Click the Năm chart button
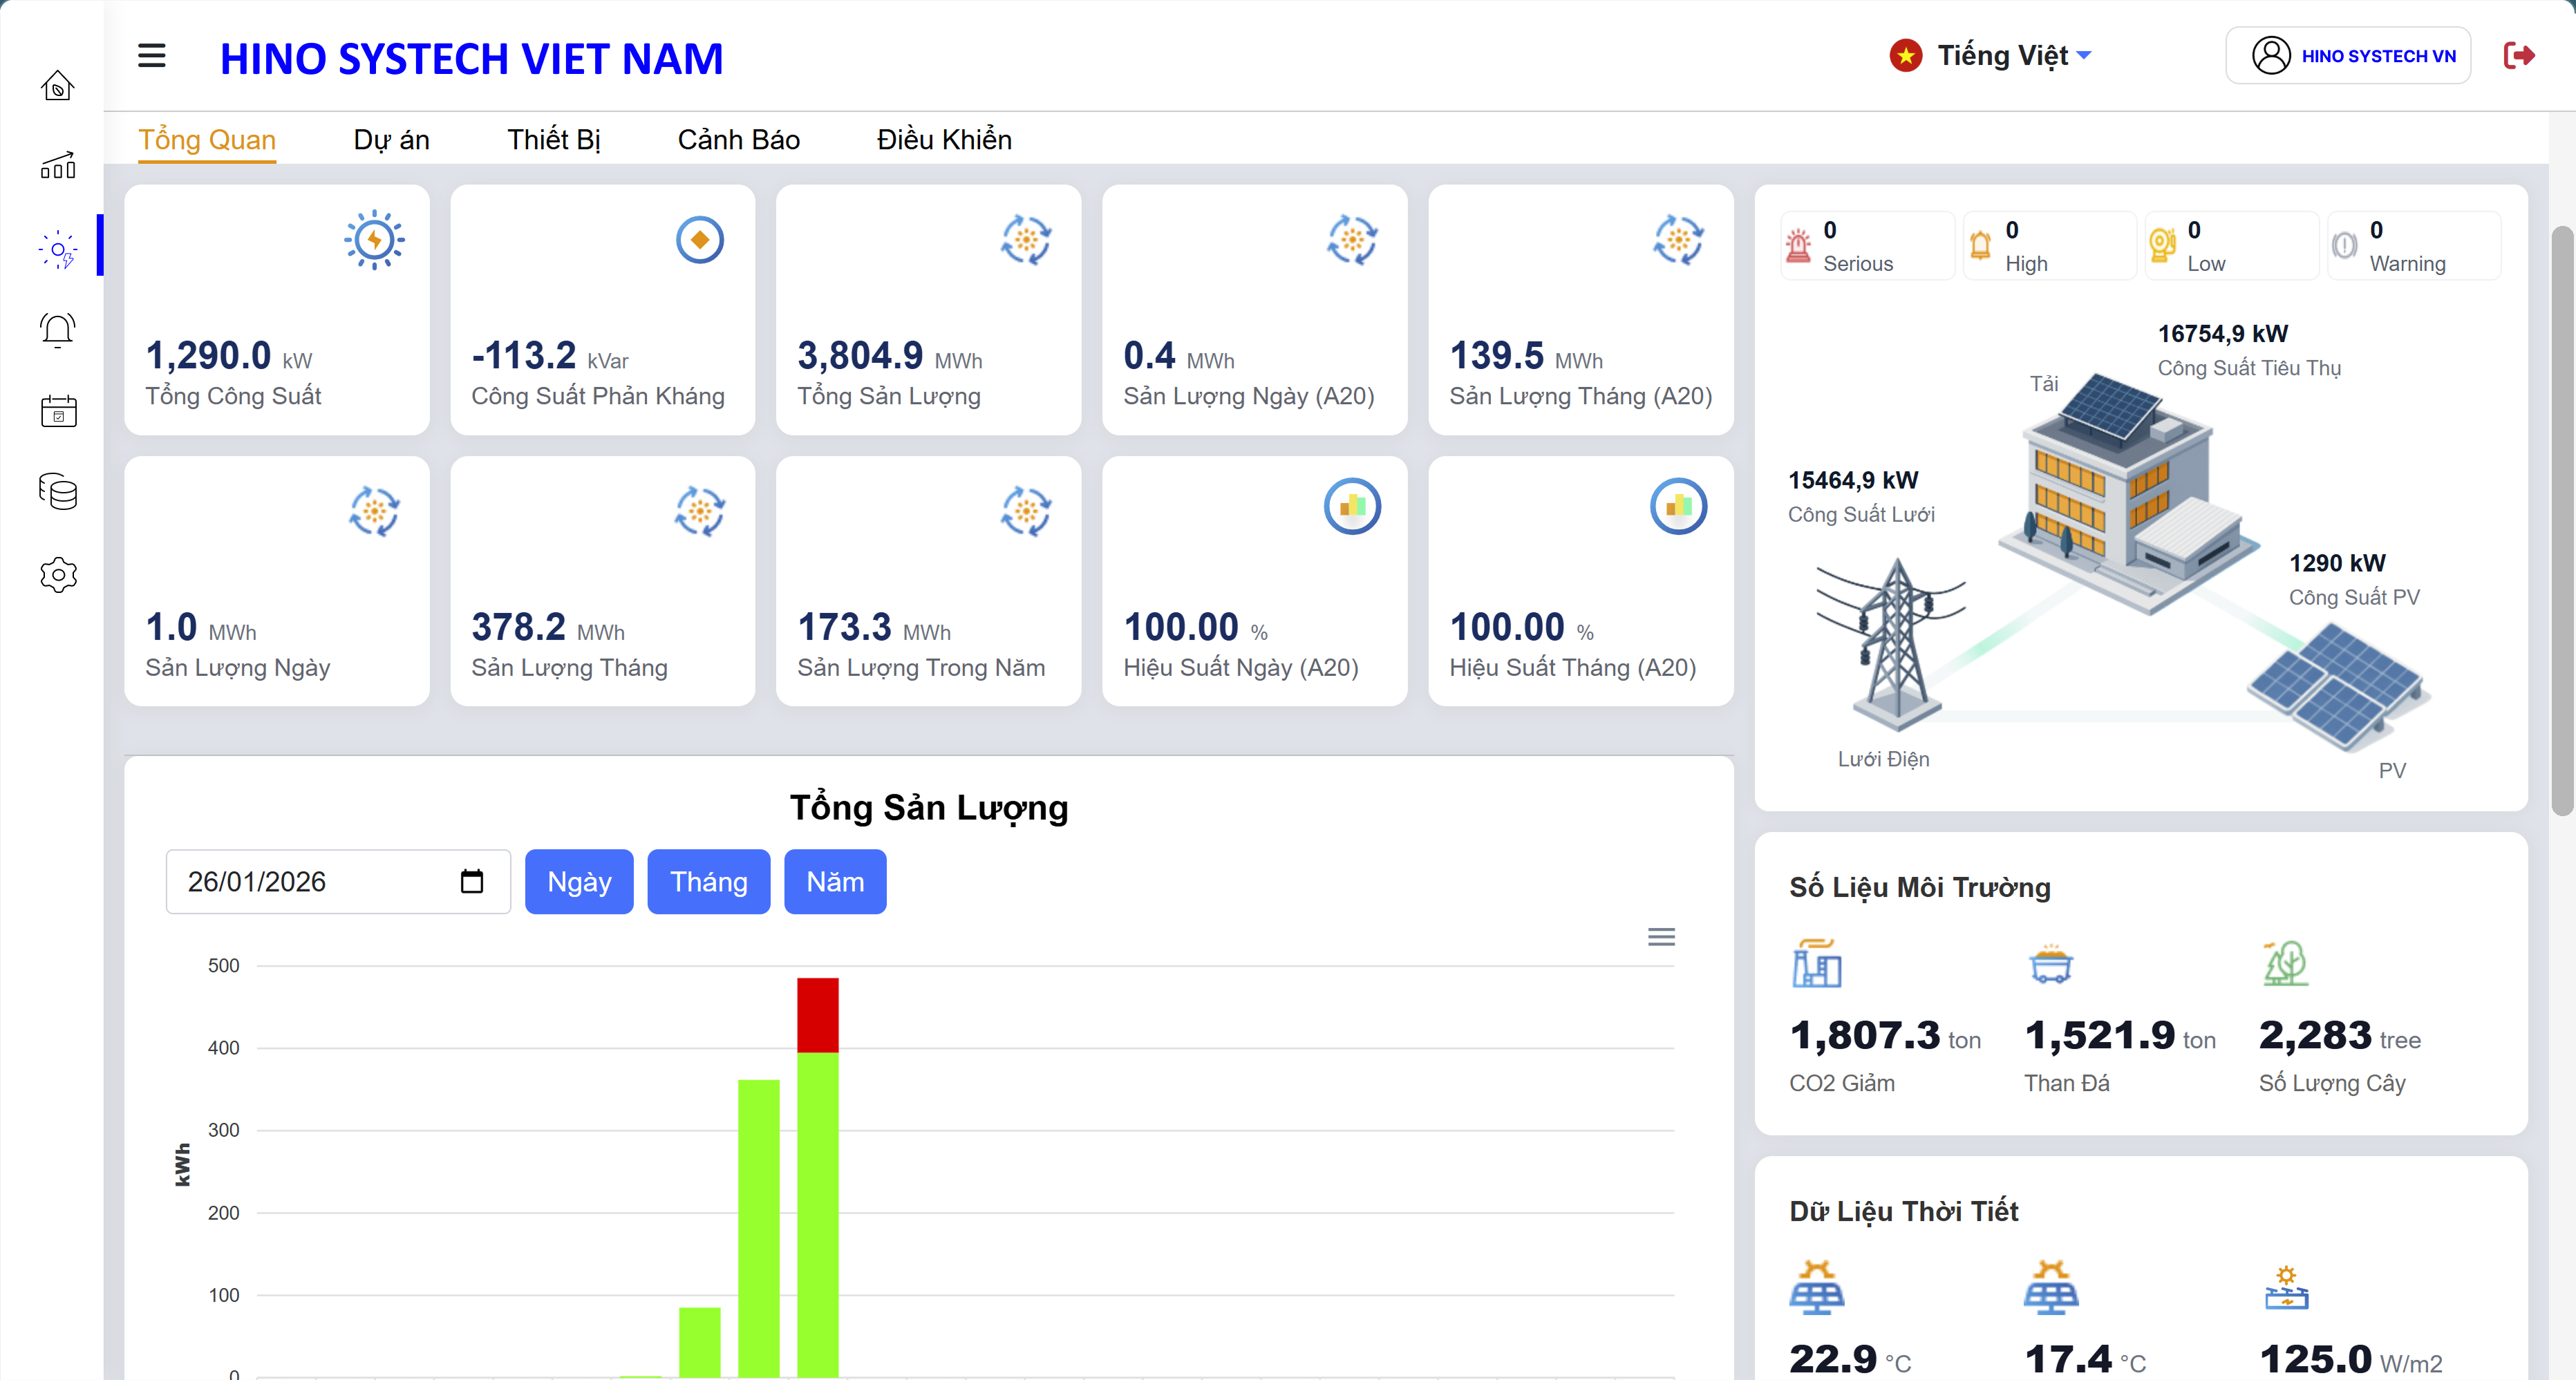This screenshot has height=1380, width=2576. tap(834, 882)
